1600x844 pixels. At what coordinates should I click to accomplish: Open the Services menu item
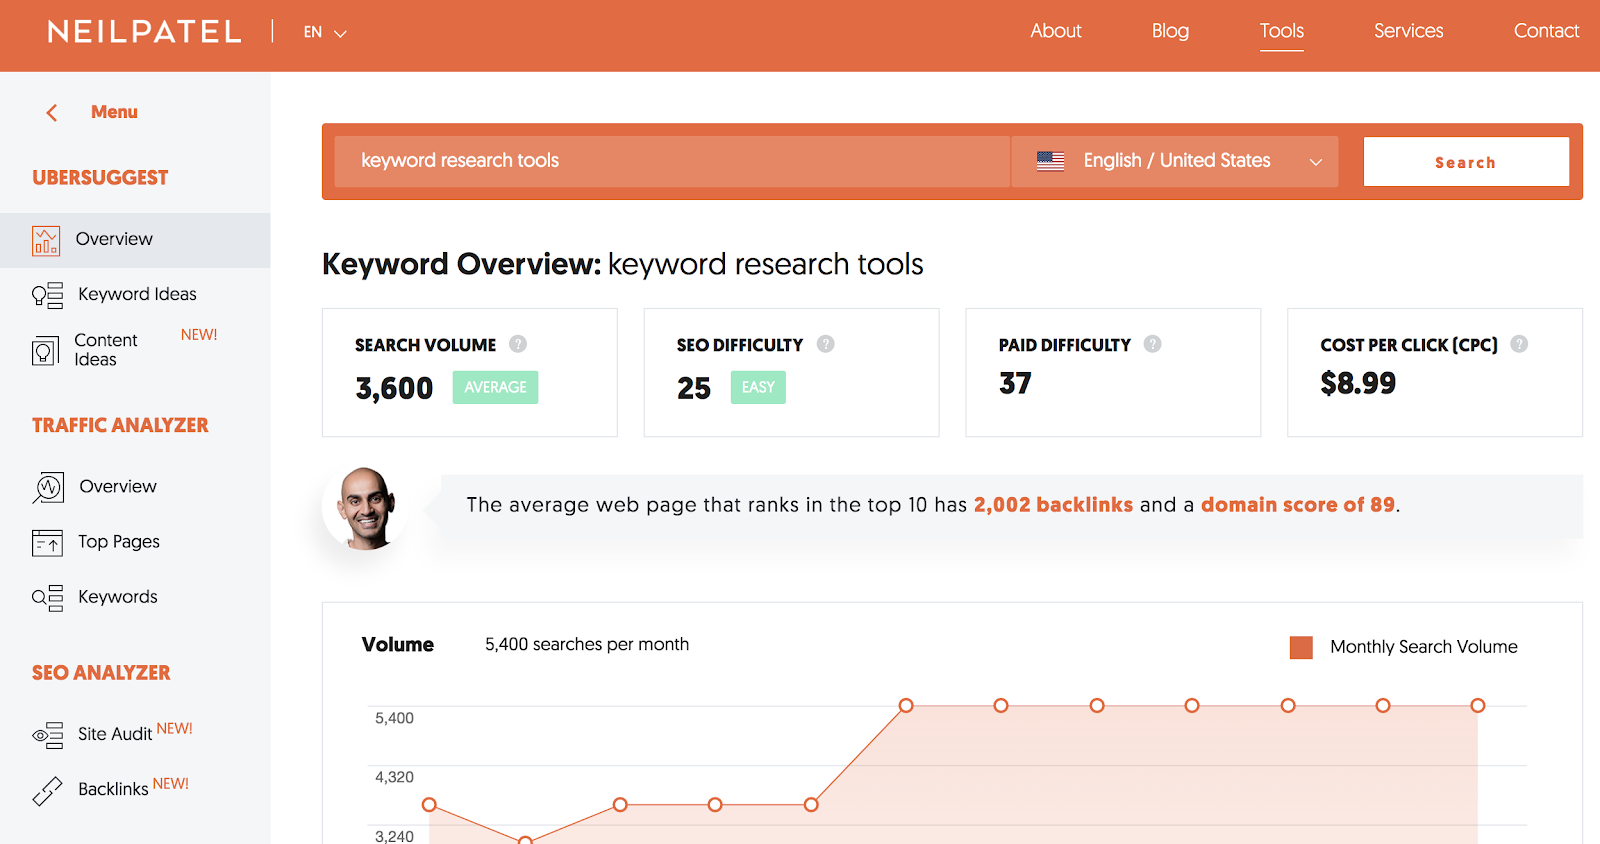coord(1408,31)
